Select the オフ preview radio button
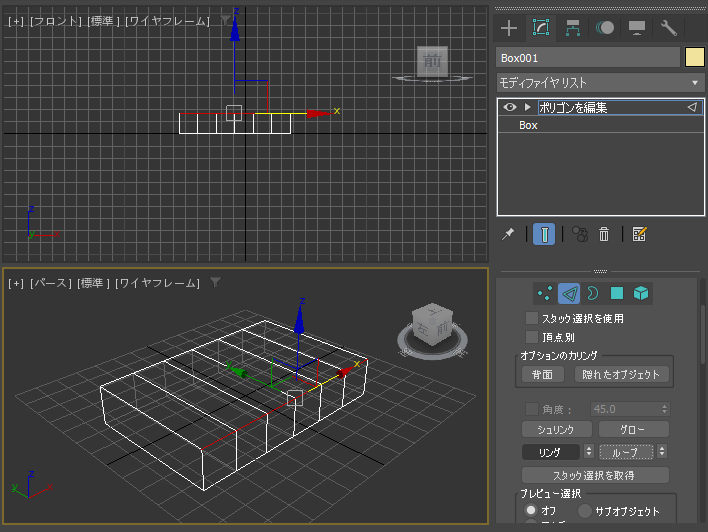 531,510
